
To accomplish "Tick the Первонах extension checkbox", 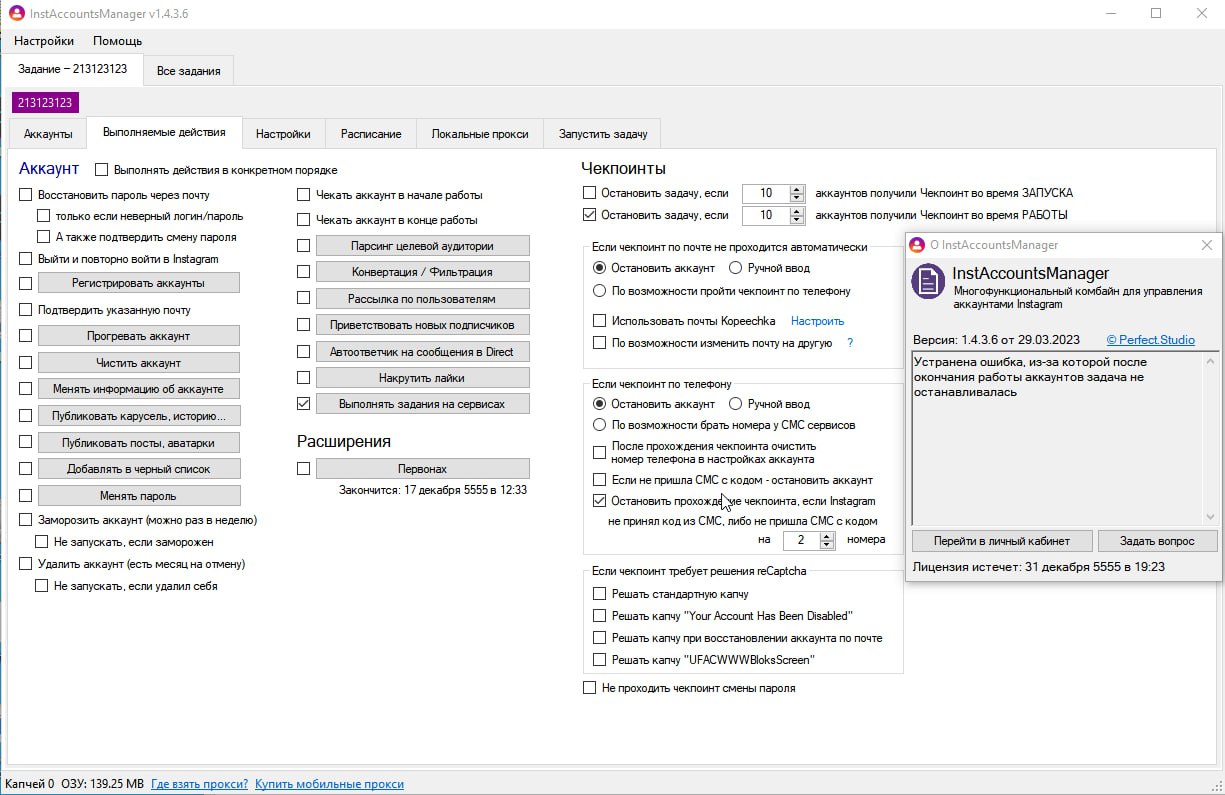I will click(x=304, y=468).
